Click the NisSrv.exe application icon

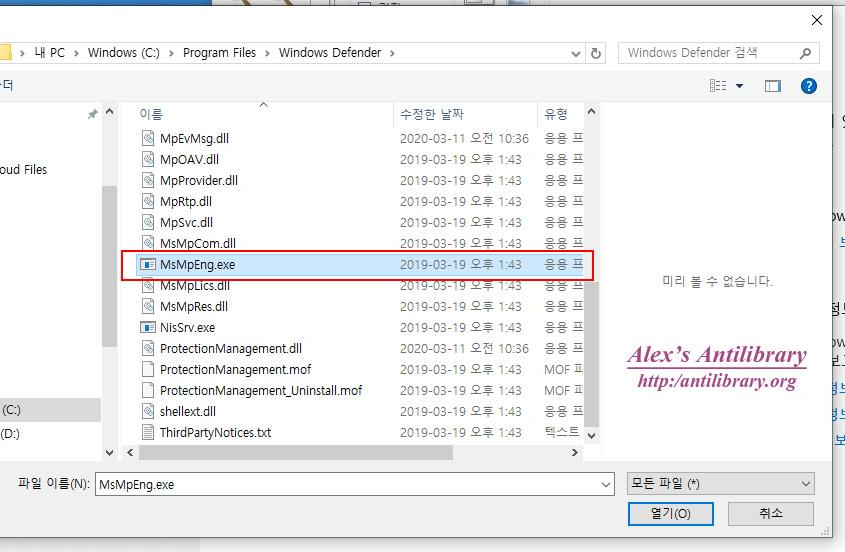point(148,328)
